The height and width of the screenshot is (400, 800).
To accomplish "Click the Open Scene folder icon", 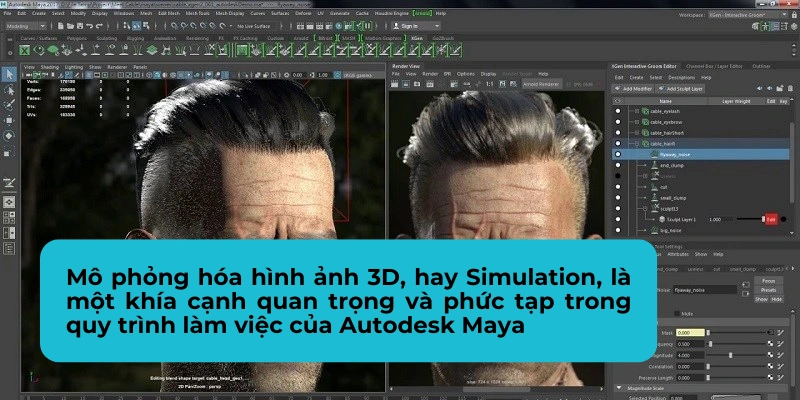I will 70,26.
